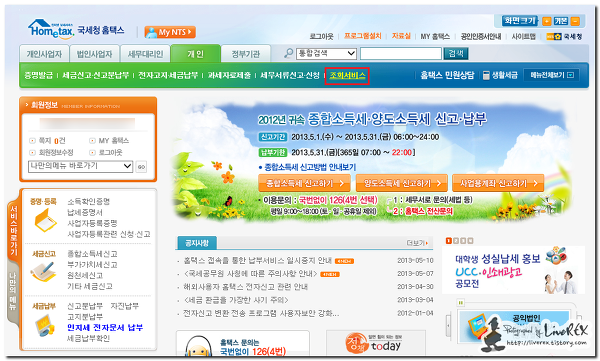
Task: Expand 메뉴전체보기 dropdown arrow
Action: click(x=571, y=75)
